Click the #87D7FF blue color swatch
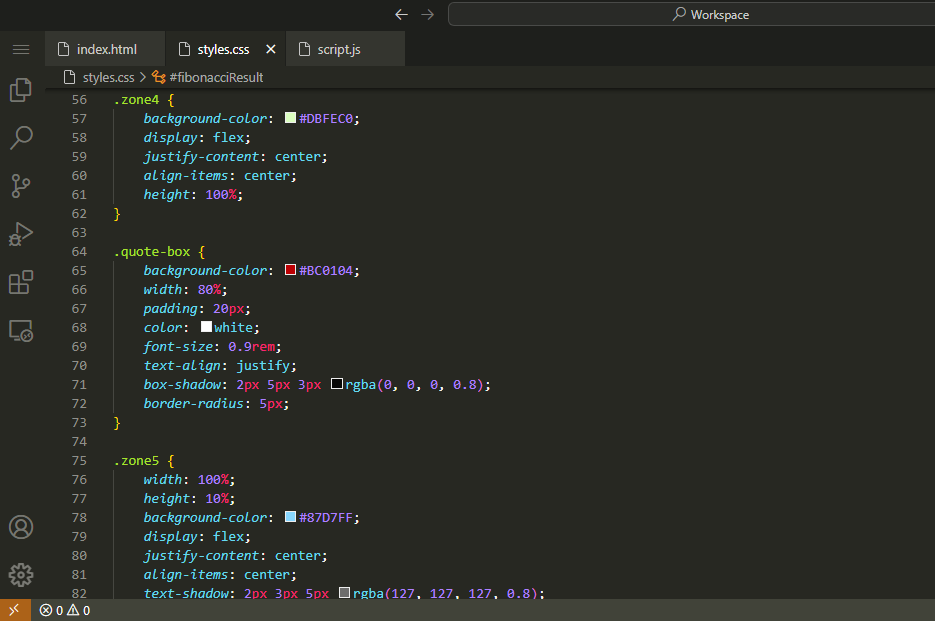This screenshot has height=621, width=935. pyautogui.click(x=291, y=517)
